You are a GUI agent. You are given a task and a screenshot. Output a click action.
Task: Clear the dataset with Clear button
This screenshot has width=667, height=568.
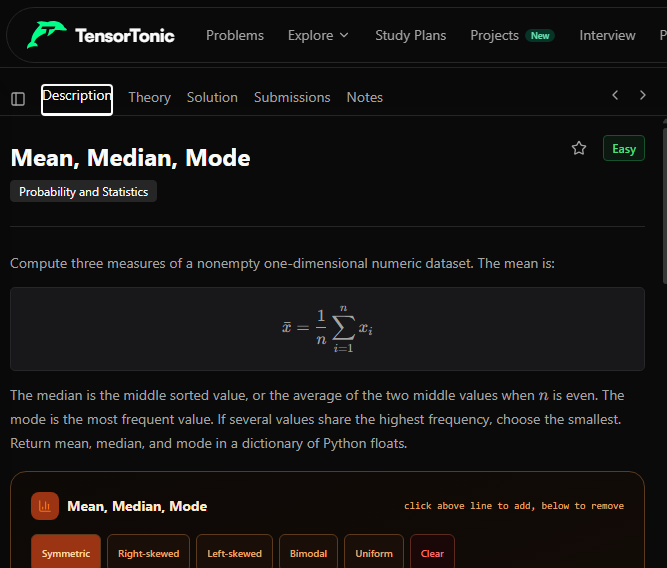coord(432,553)
